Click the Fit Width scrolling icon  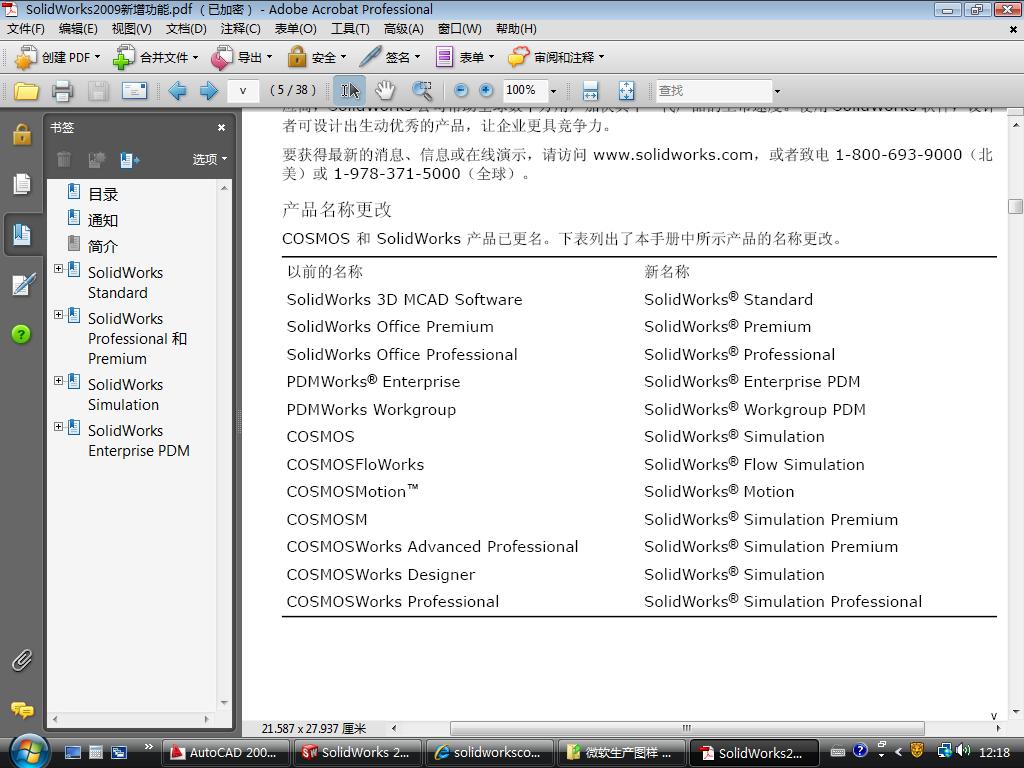(x=590, y=91)
